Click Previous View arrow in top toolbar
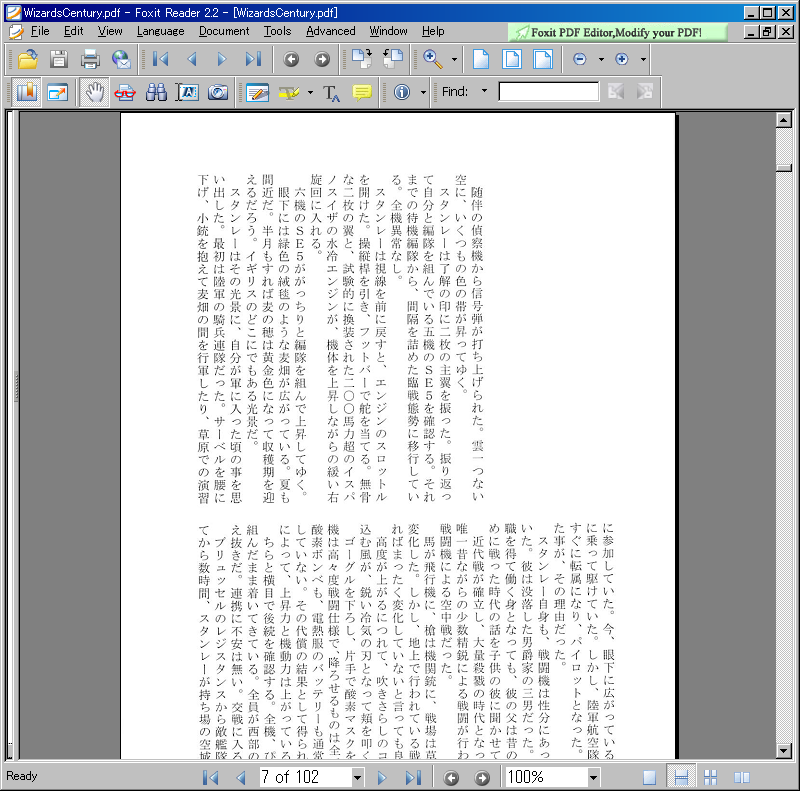The height and width of the screenshot is (791, 800). click(291, 60)
